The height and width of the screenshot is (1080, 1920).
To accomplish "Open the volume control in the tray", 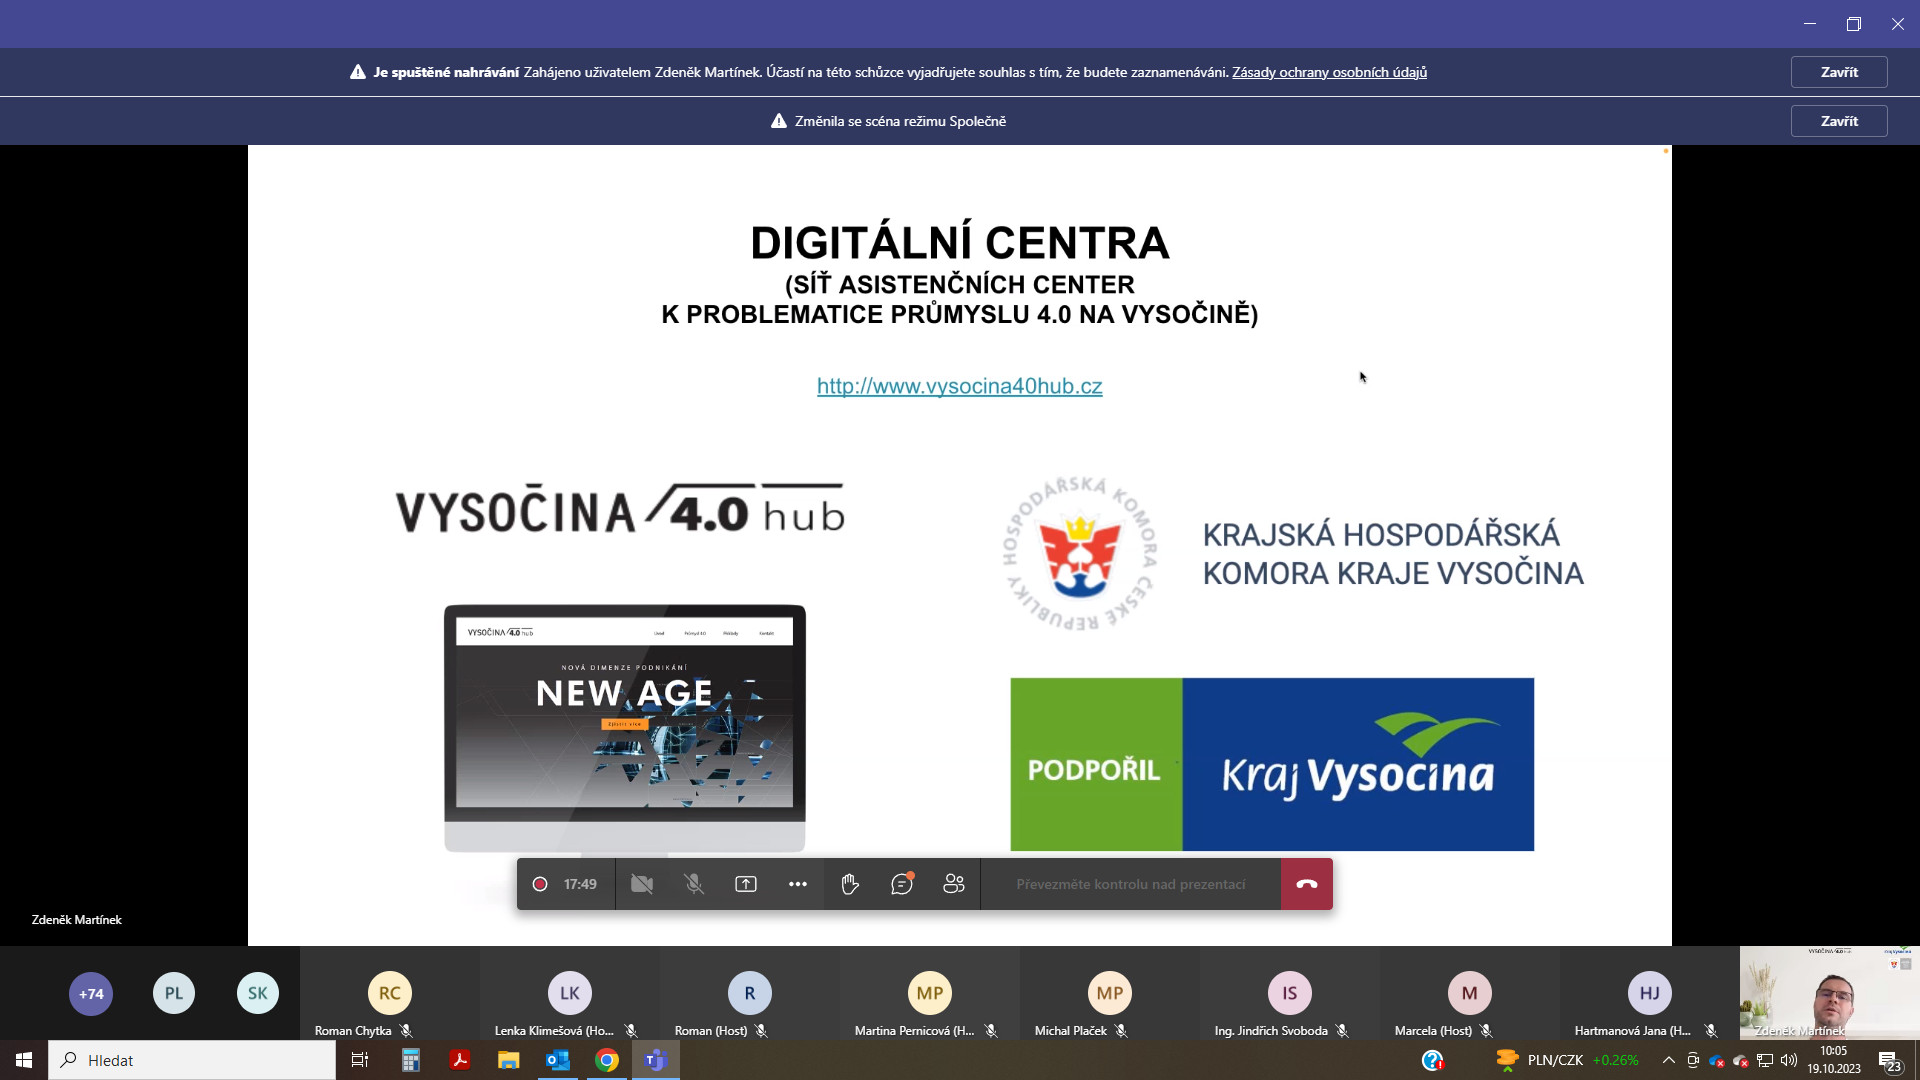I will click(x=1789, y=1060).
